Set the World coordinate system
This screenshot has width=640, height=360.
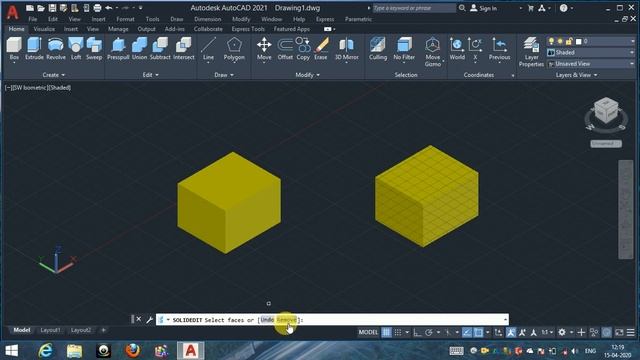click(x=457, y=49)
